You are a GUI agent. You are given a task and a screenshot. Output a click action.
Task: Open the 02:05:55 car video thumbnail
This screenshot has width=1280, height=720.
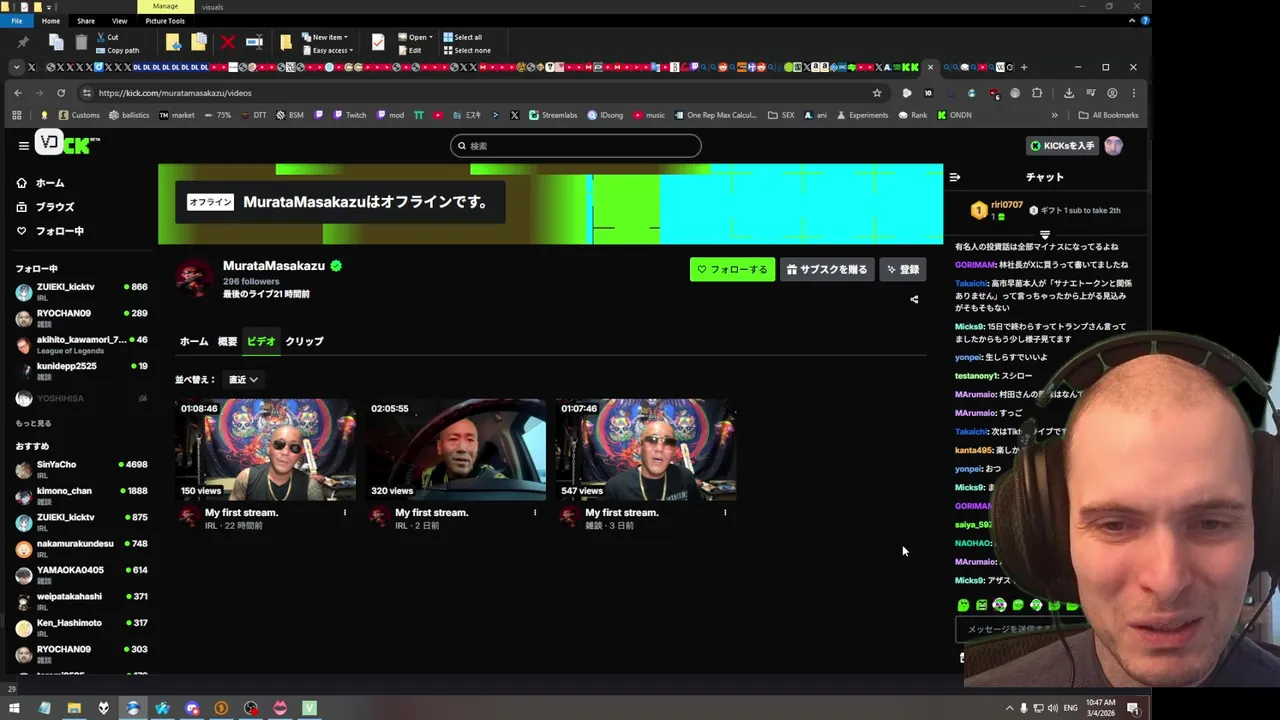pos(455,450)
